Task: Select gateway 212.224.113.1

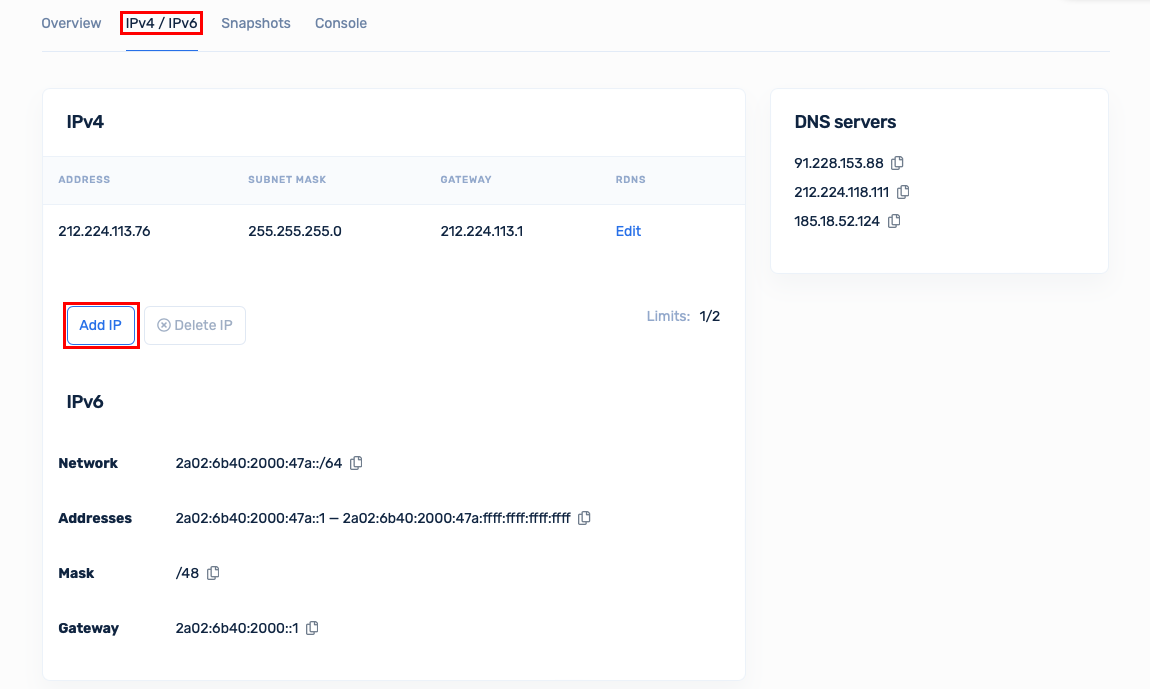Action: (482, 231)
